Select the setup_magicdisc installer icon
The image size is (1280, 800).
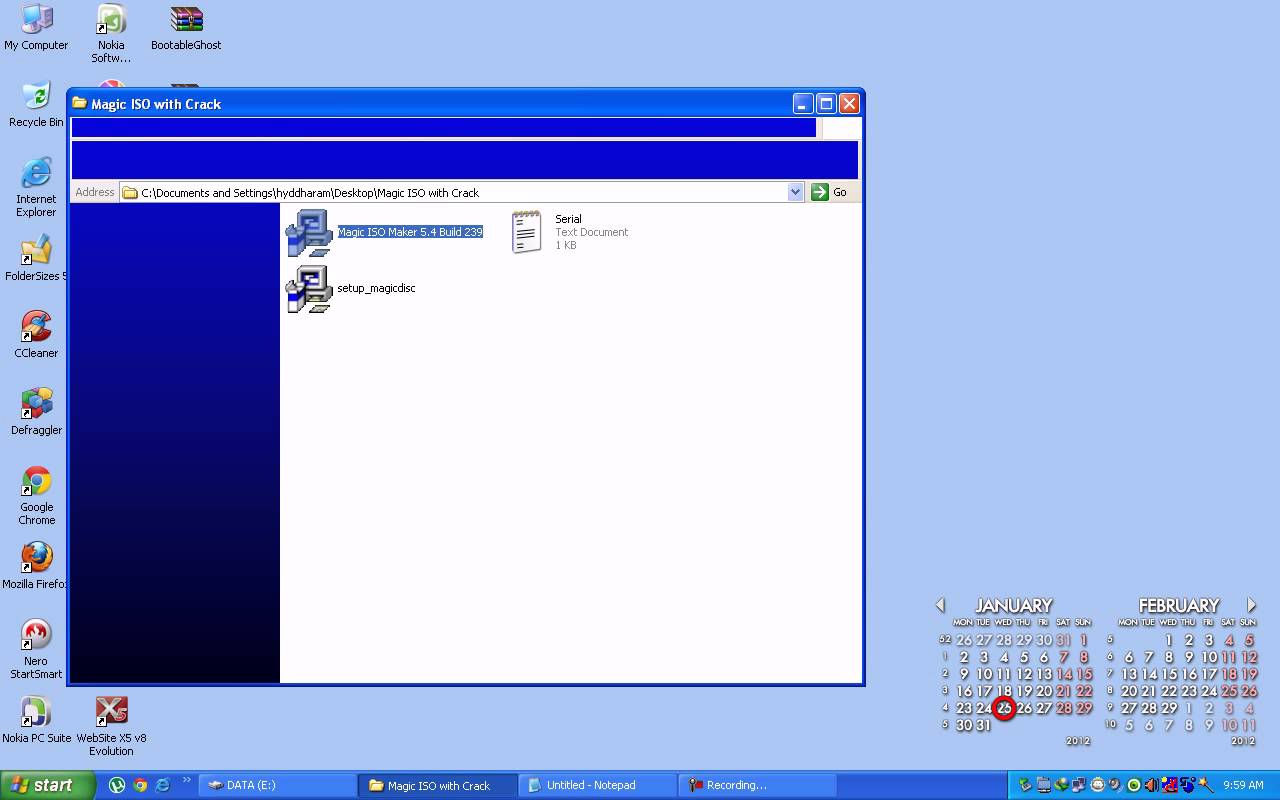[x=309, y=289]
